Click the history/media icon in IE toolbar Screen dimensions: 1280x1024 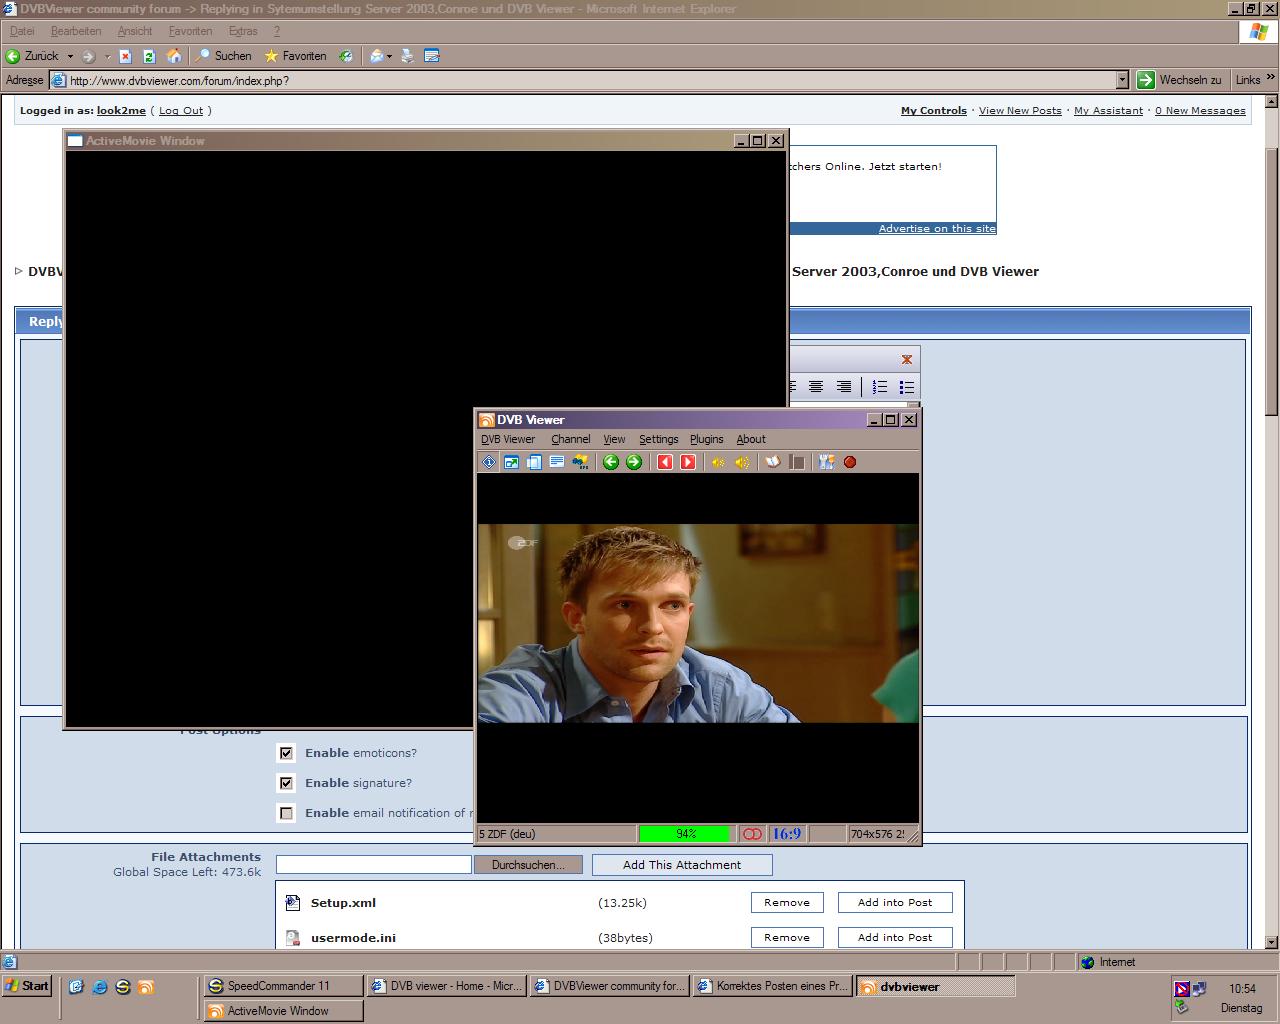(345, 56)
